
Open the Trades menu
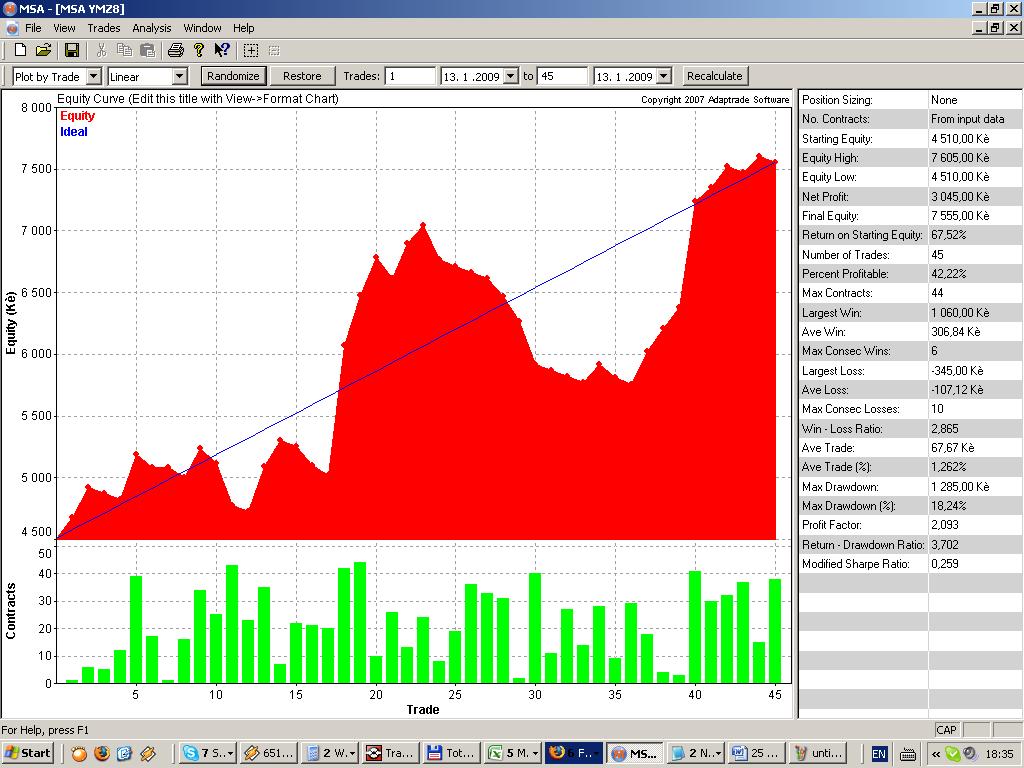[104, 28]
